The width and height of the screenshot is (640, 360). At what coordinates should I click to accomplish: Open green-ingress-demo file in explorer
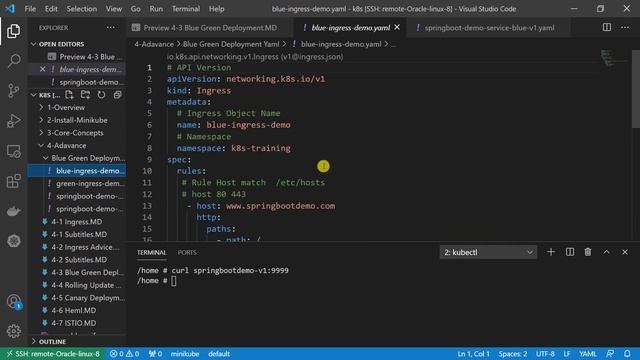click(x=90, y=184)
